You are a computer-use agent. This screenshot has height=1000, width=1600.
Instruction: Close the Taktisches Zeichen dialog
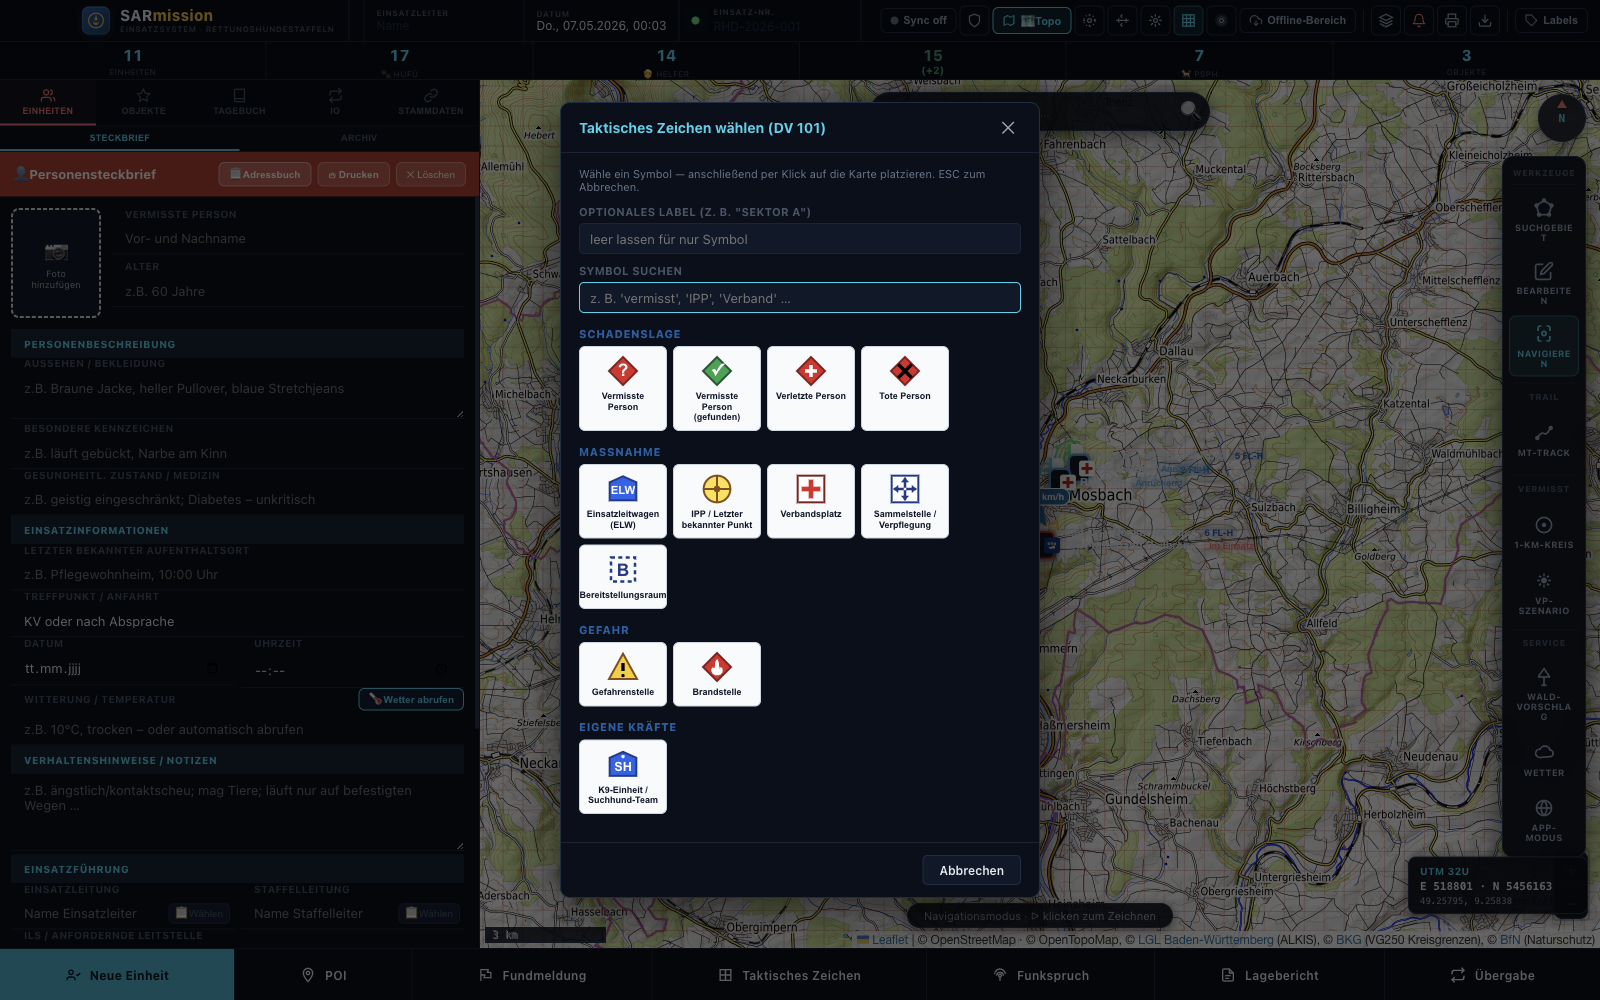1008,128
